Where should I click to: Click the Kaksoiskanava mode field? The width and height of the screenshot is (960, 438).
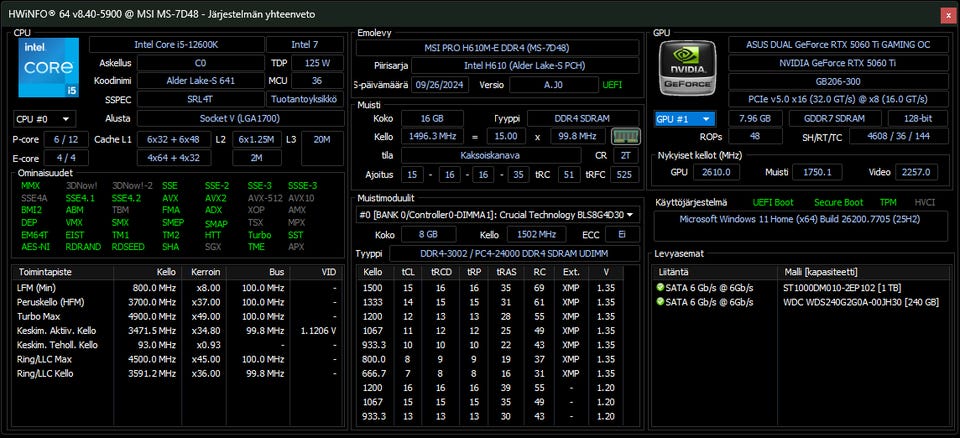tap(491, 156)
